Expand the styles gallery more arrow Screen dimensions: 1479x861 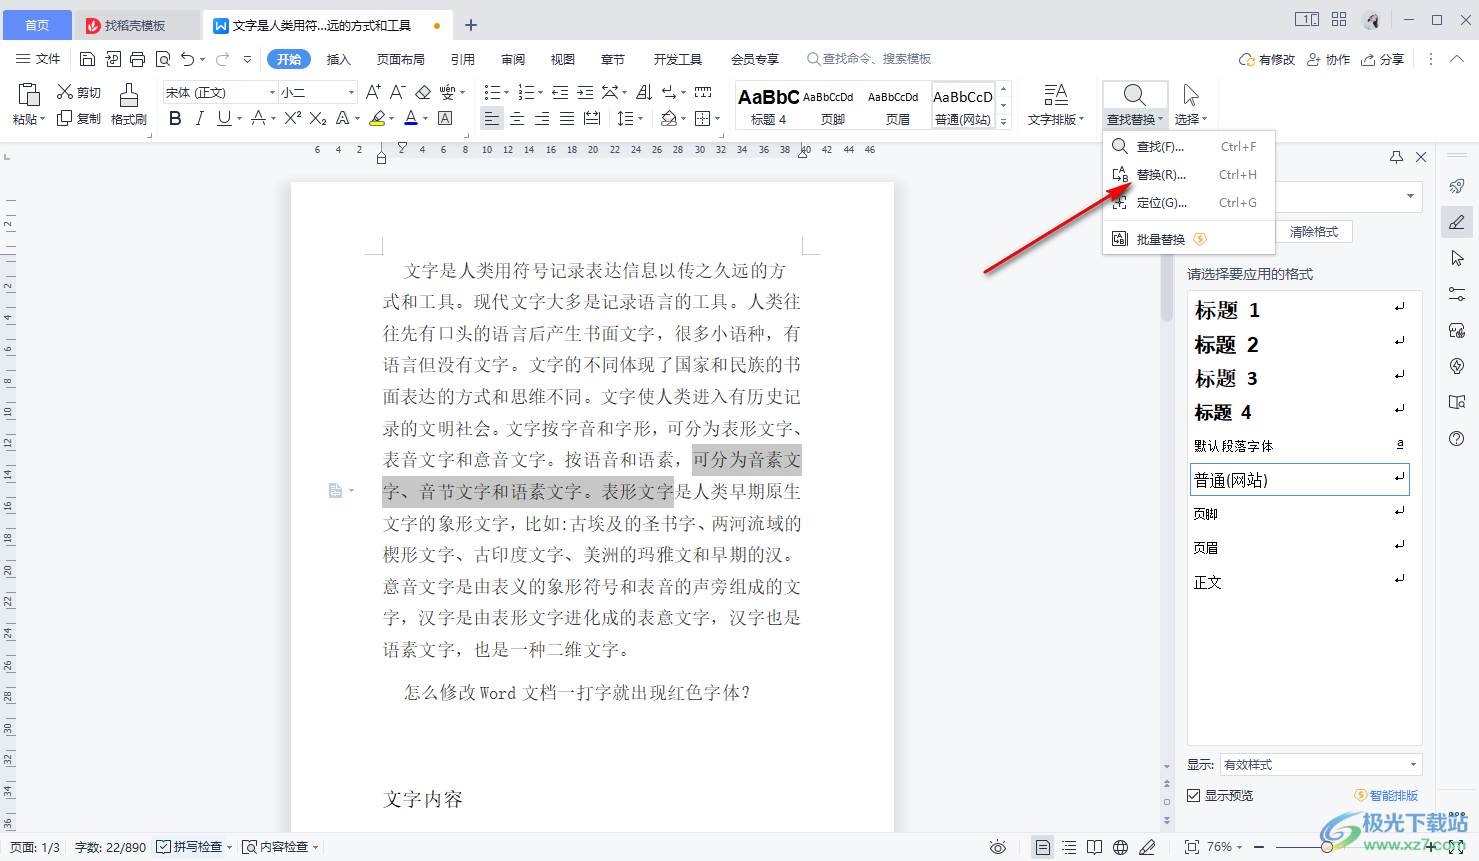[x=1004, y=122]
